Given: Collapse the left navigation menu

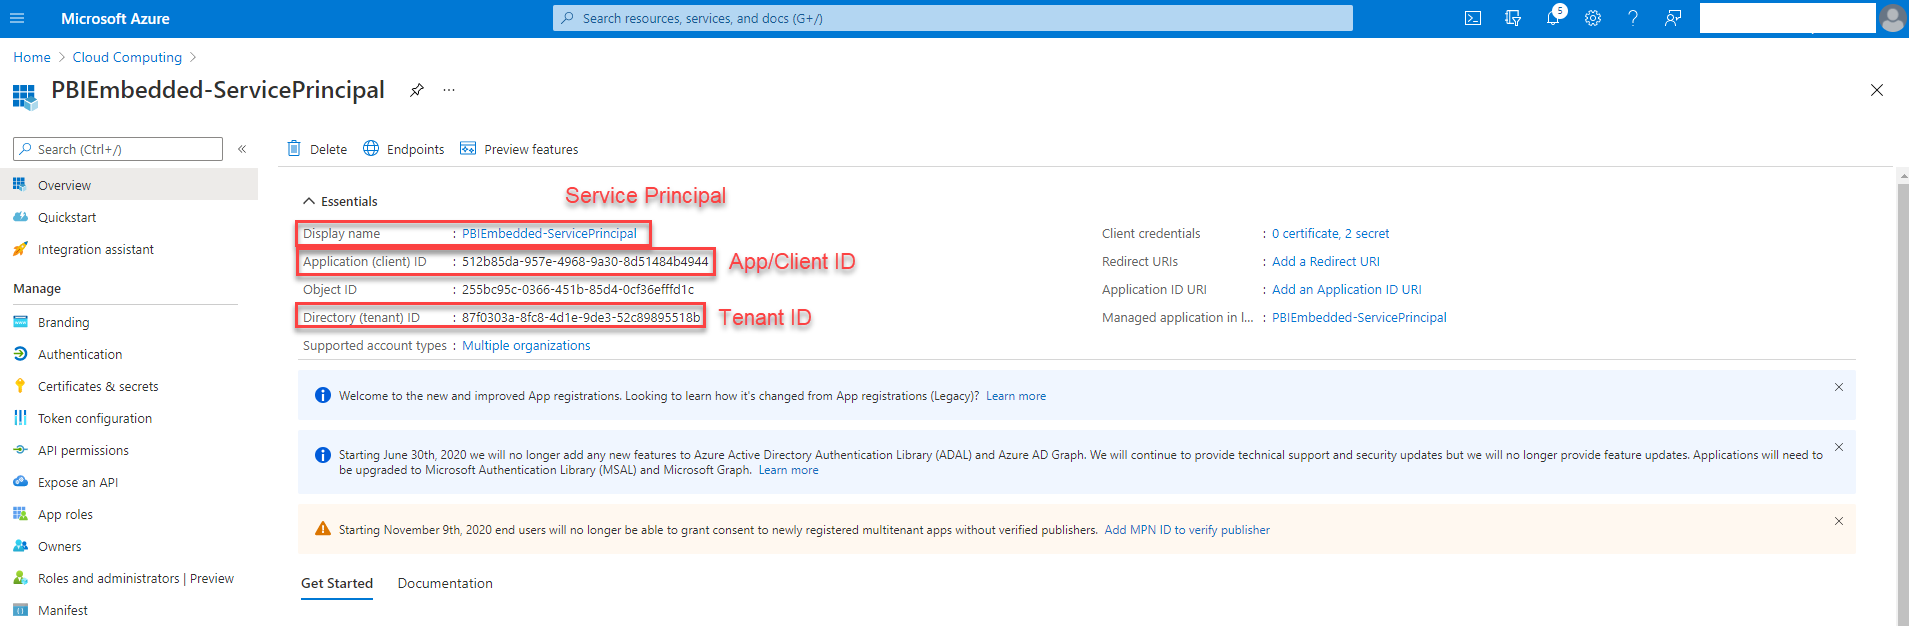Looking at the screenshot, I should 242,149.
